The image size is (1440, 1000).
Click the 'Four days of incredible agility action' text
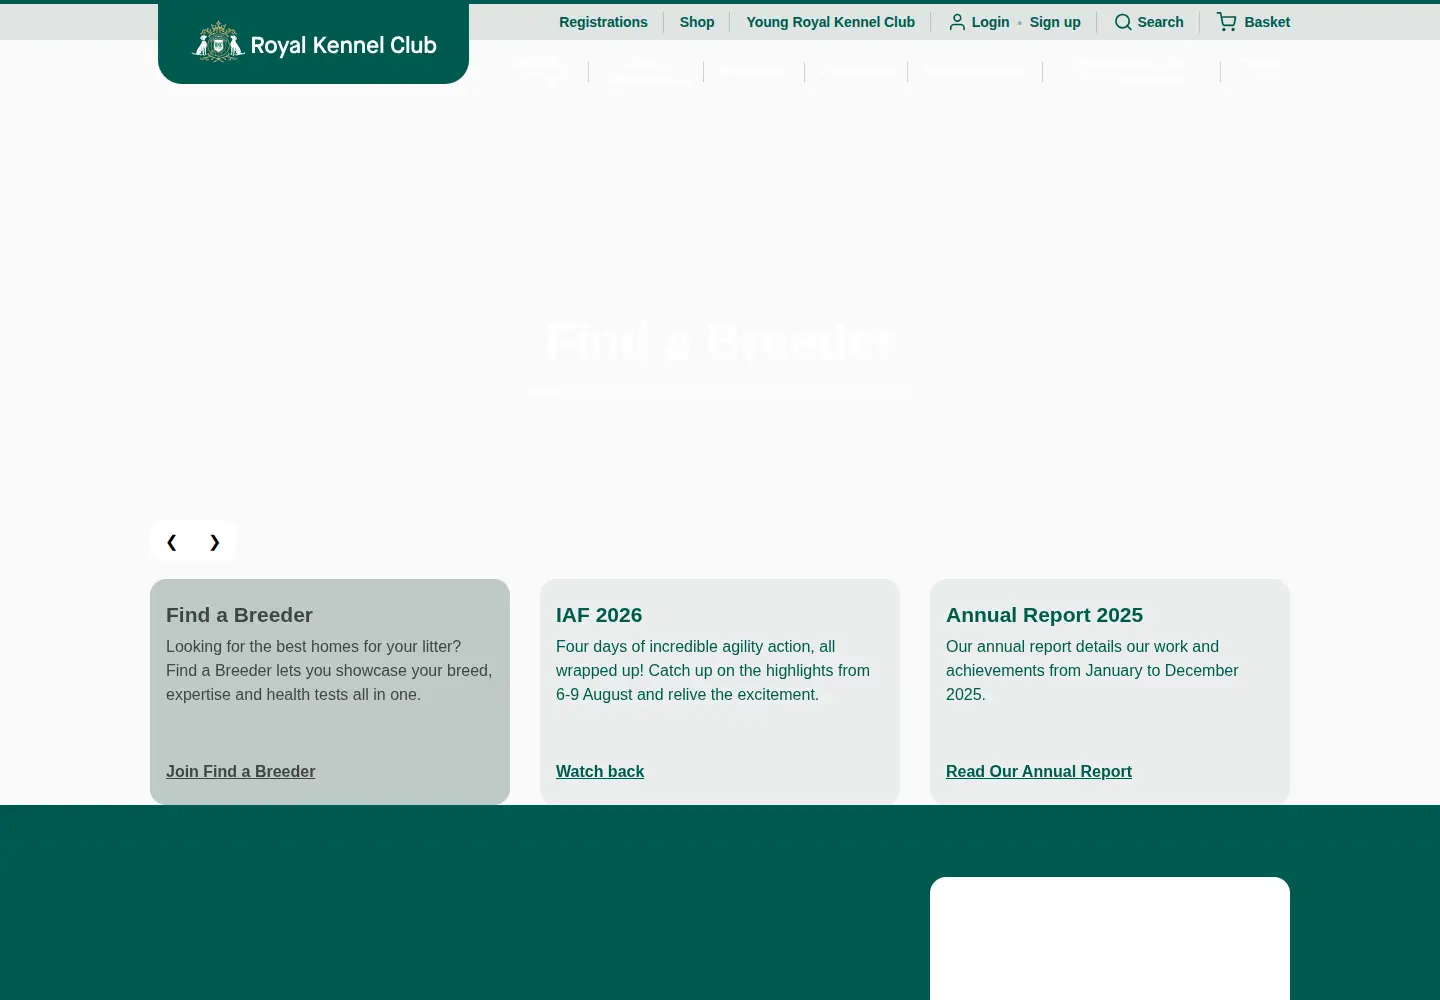(713, 670)
